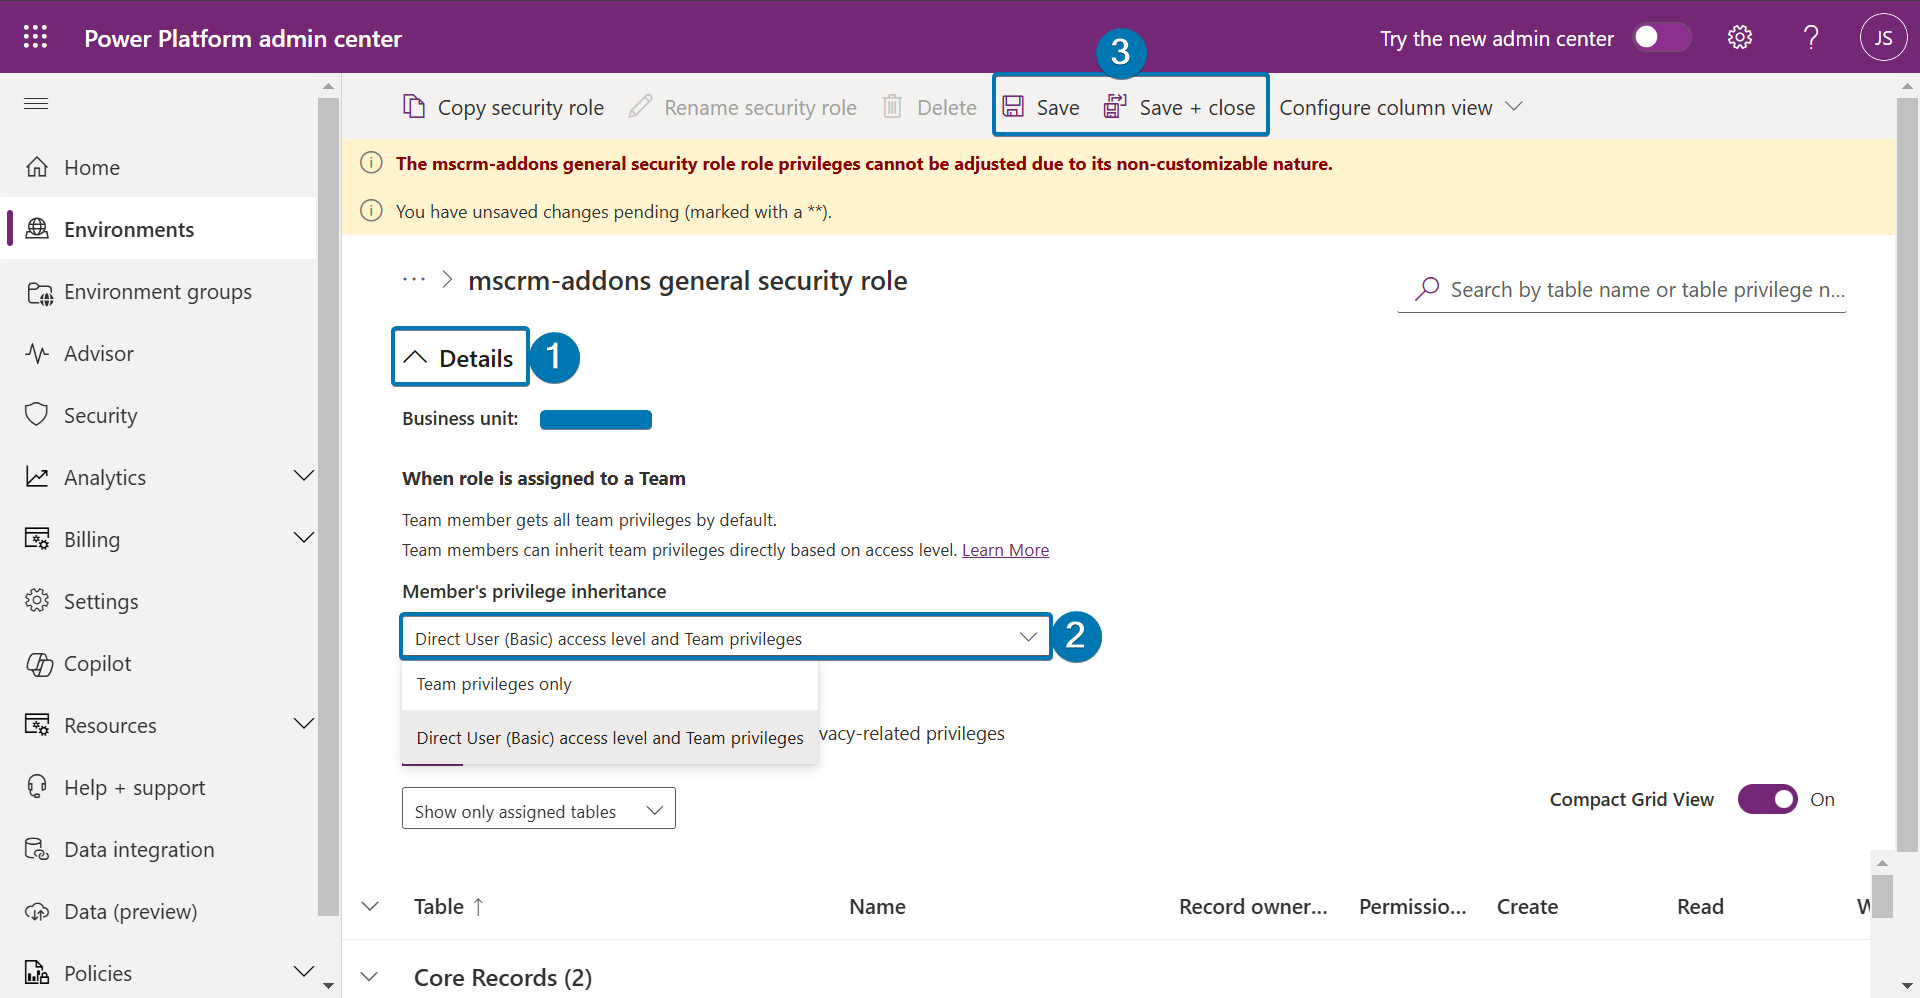Open Show only assigned tables dropdown
This screenshot has height=998, width=1920.
click(538, 809)
